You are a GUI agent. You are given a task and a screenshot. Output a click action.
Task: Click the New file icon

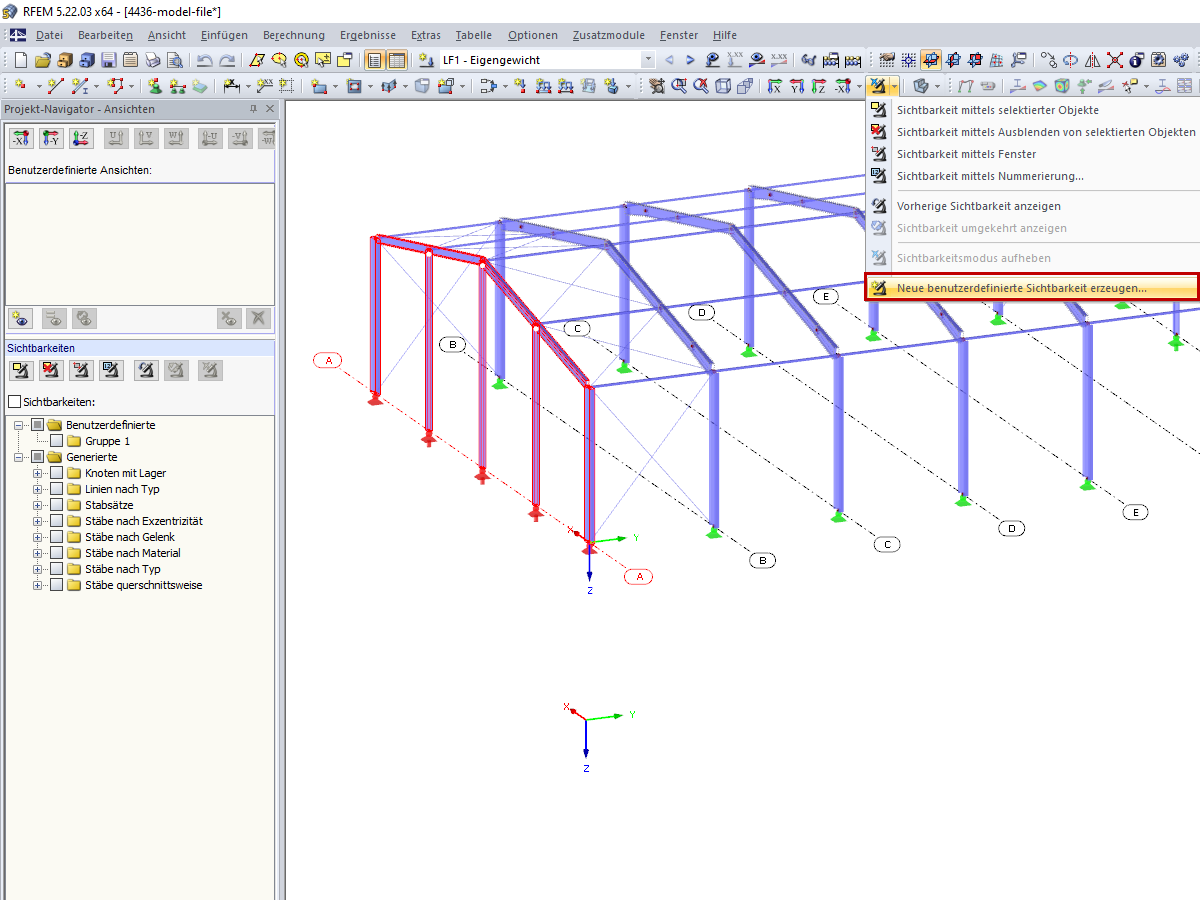21,60
